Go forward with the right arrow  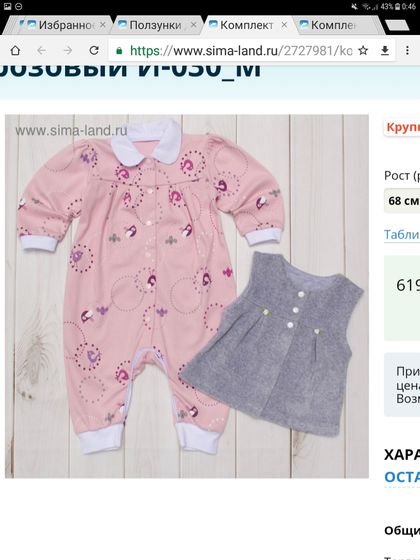(68, 51)
